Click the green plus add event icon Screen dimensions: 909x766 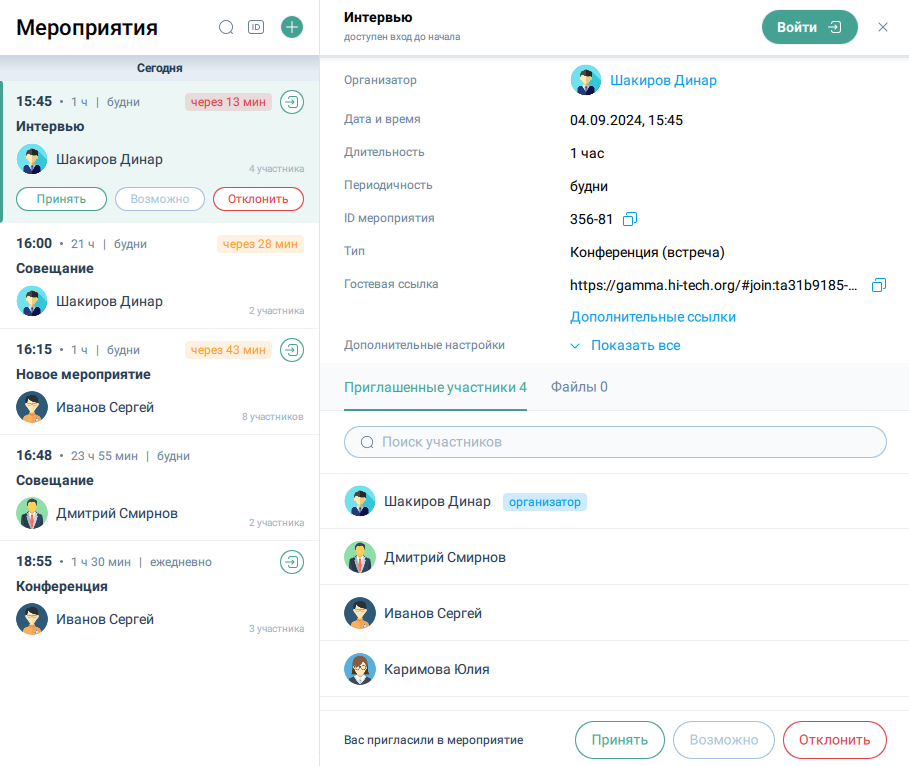292,28
